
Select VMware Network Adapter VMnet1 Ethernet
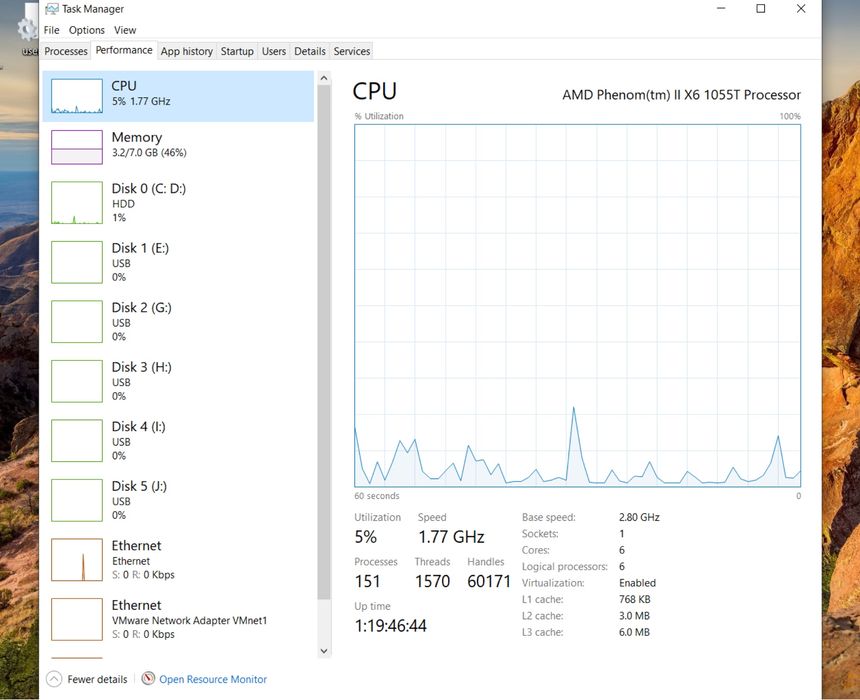click(188, 620)
